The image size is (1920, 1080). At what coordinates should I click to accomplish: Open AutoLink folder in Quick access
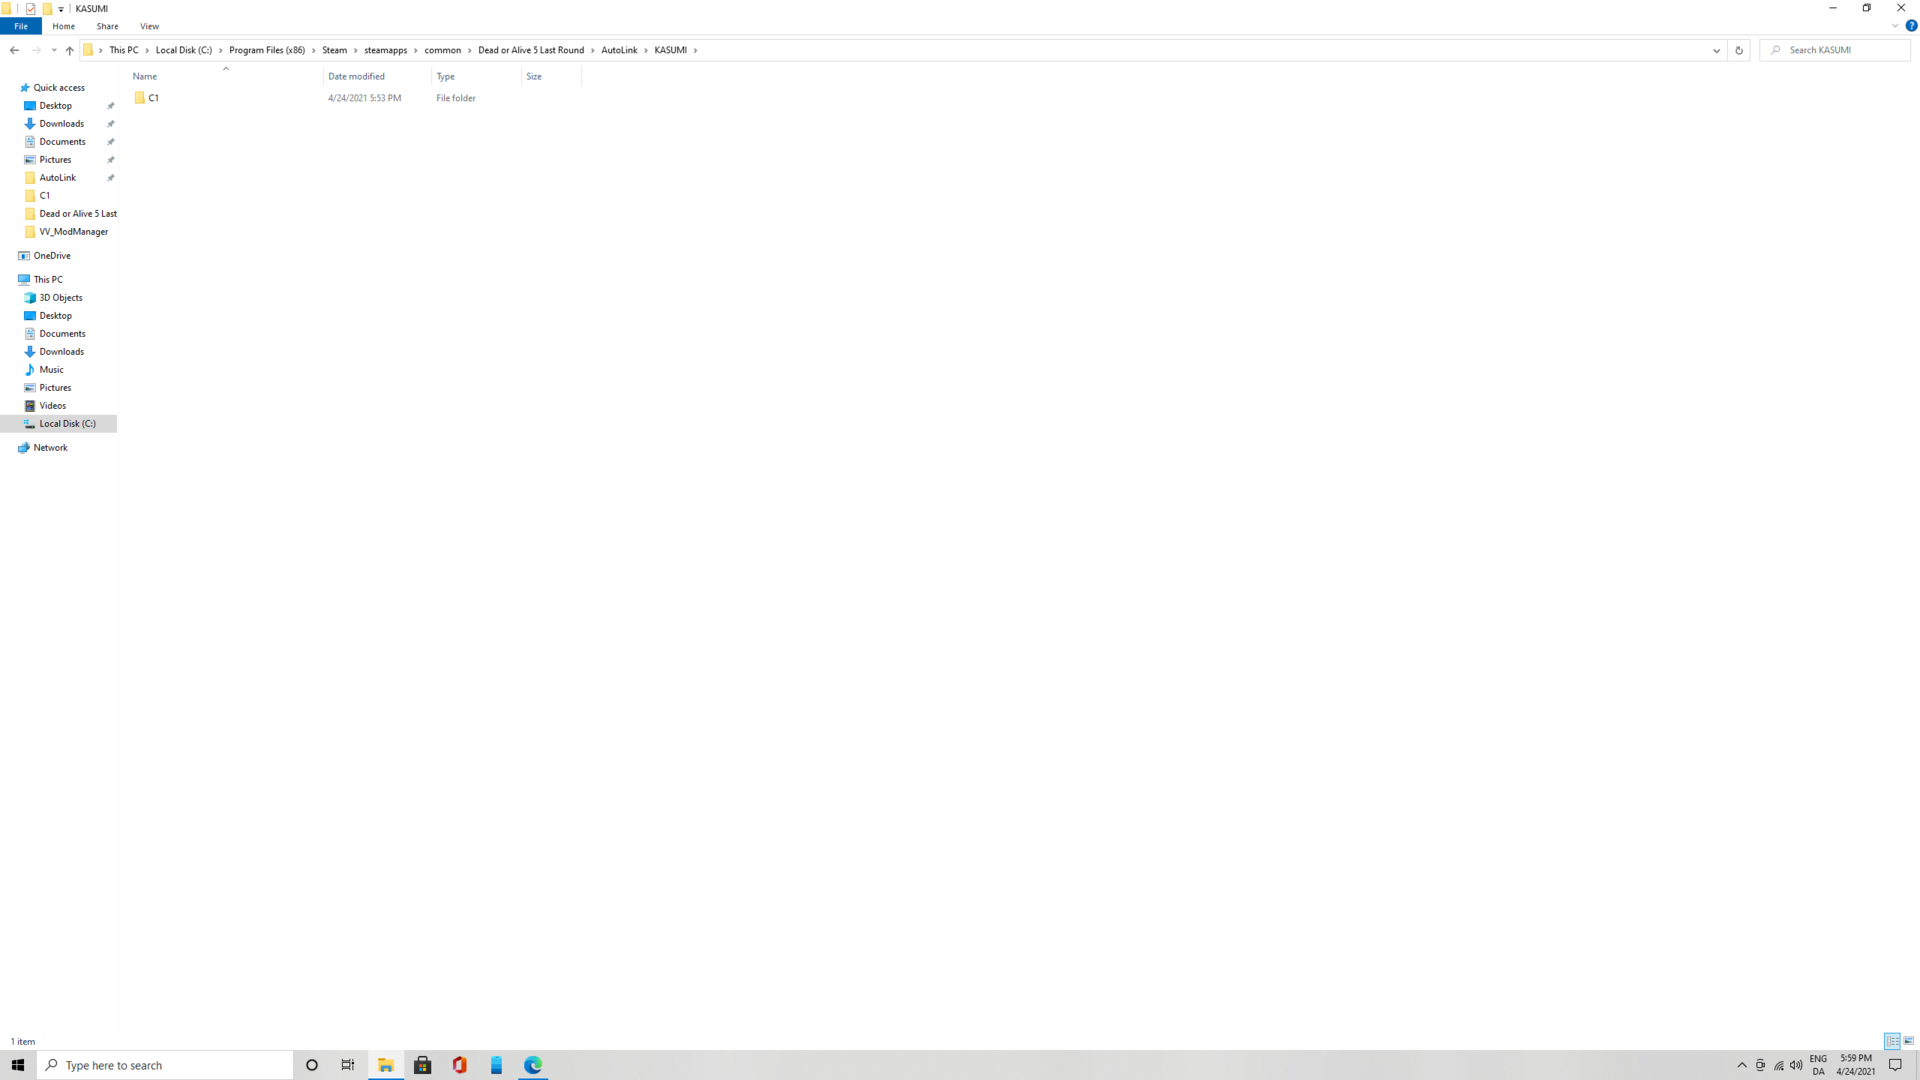click(58, 178)
